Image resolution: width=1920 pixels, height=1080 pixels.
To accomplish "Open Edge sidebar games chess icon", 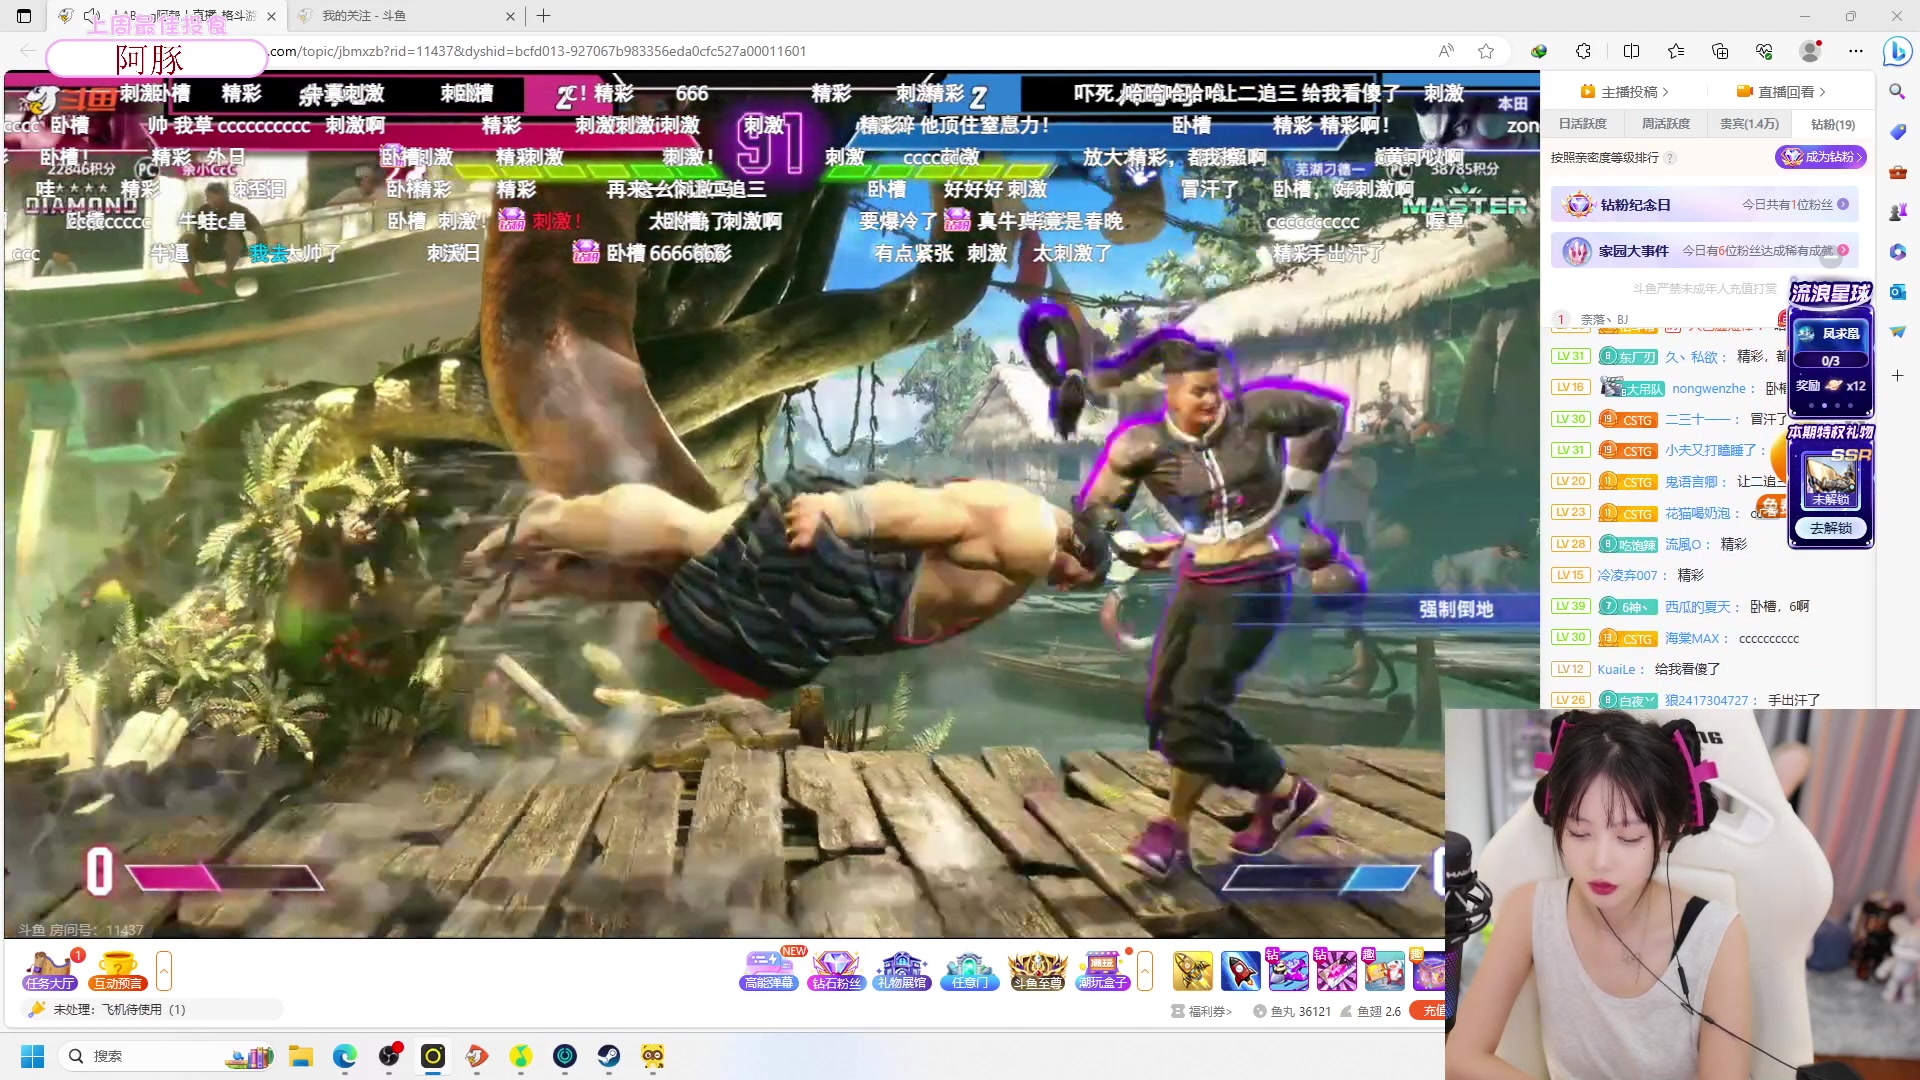I will (1897, 212).
